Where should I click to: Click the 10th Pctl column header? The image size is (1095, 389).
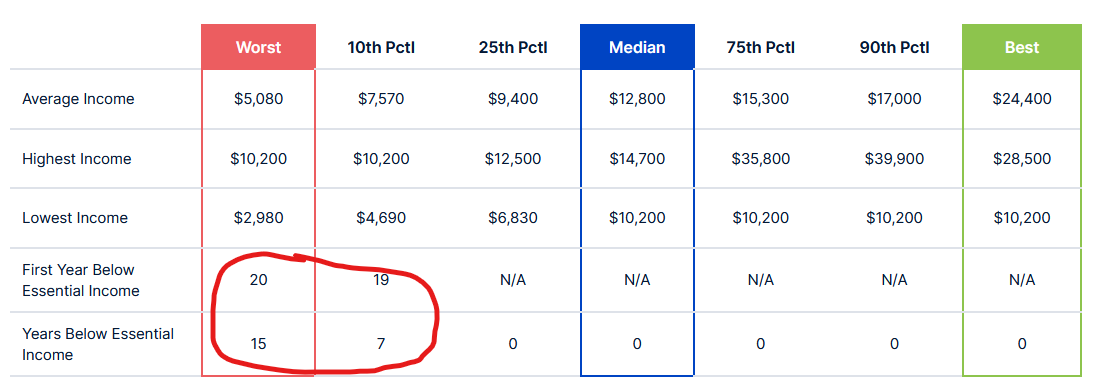[x=381, y=47]
